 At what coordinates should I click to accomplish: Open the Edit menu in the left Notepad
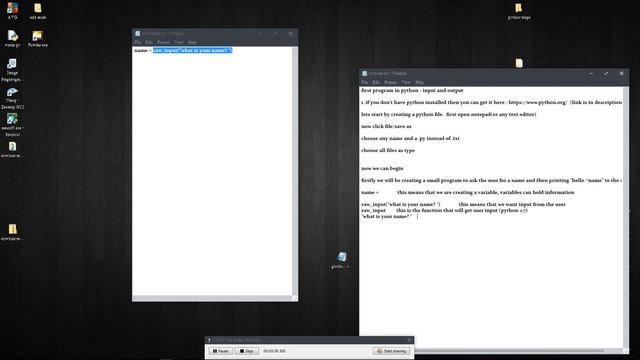[149, 42]
